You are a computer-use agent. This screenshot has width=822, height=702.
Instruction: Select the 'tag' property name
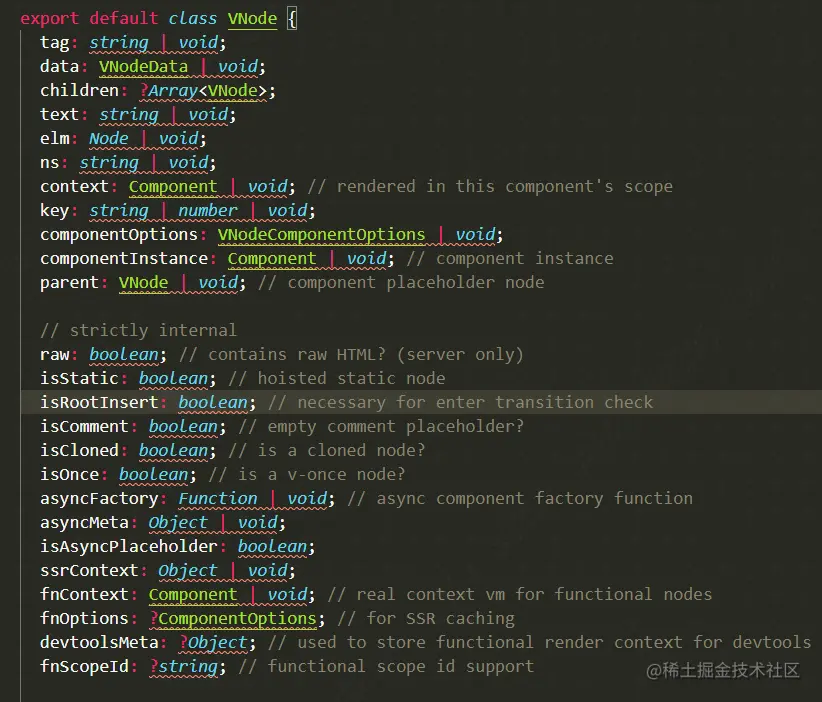click(55, 42)
